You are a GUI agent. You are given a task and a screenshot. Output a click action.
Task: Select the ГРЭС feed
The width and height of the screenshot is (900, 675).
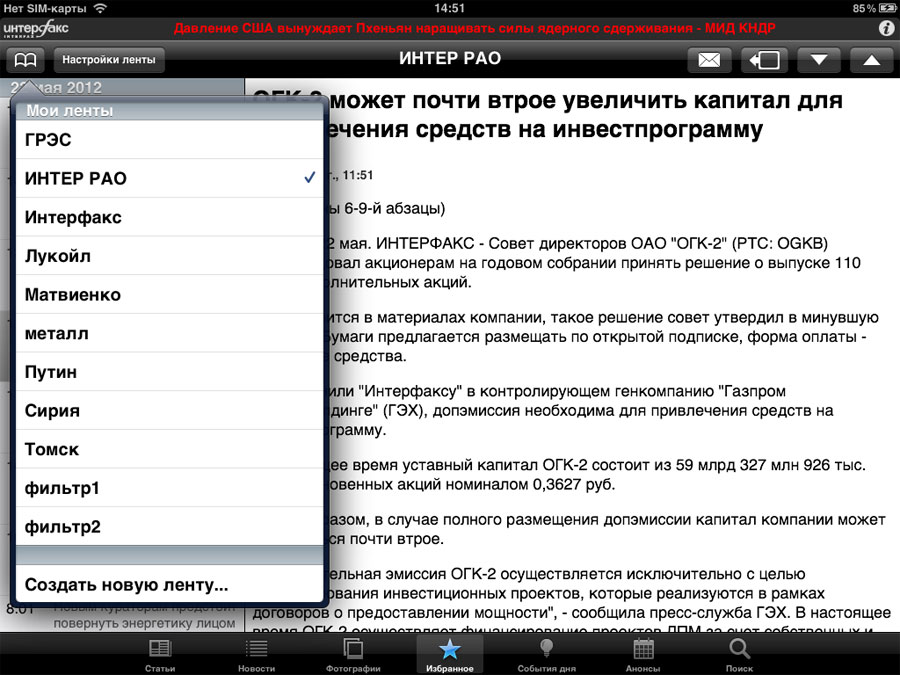click(169, 139)
